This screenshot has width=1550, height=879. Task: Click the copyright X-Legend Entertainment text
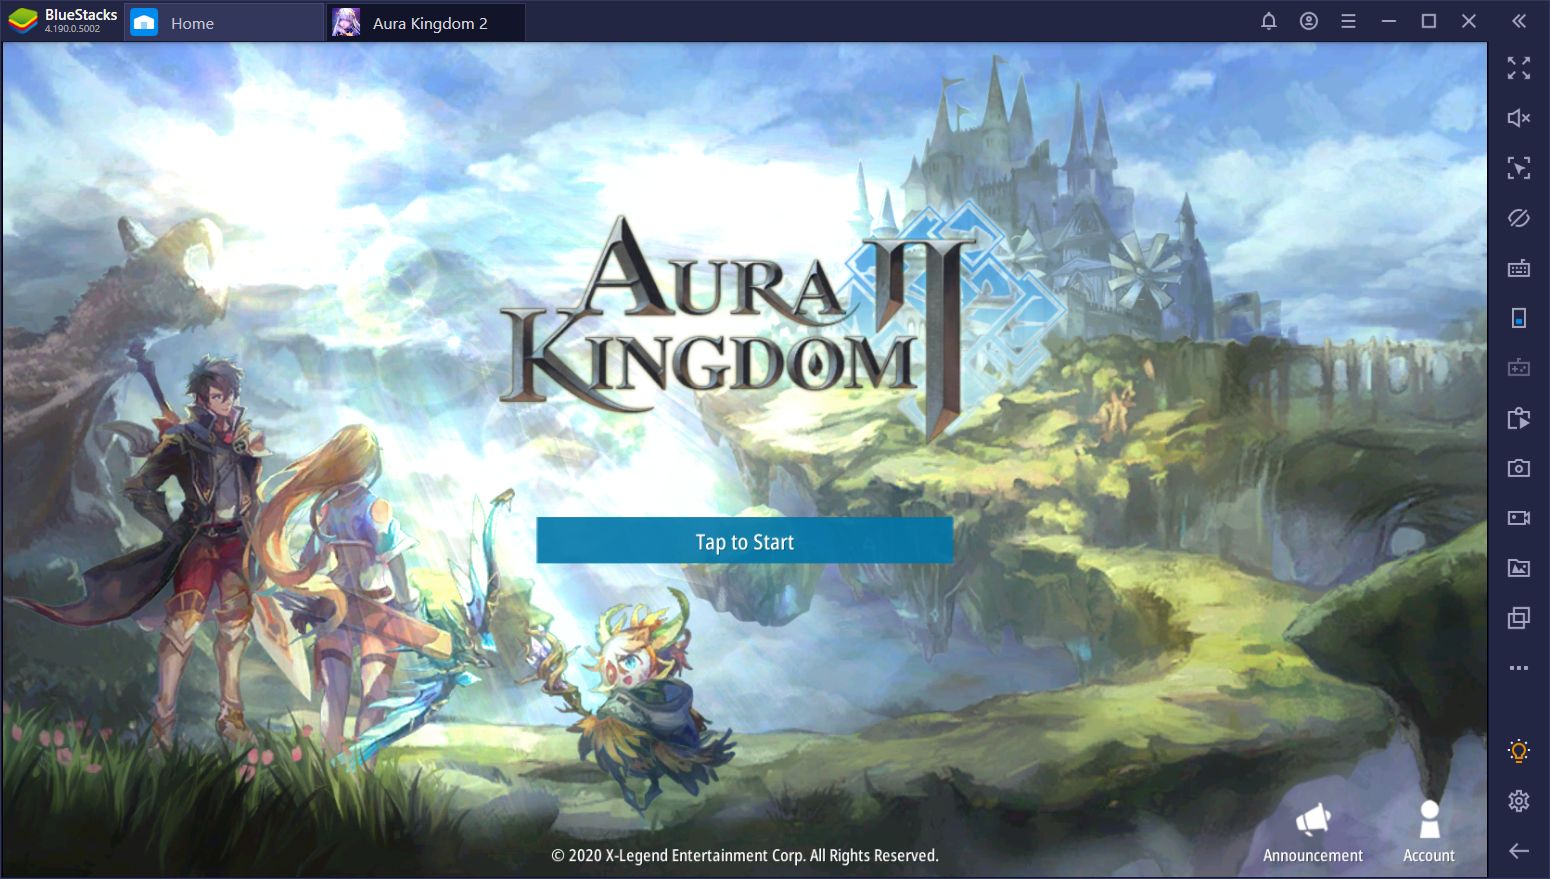pyautogui.click(x=745, y=856)
